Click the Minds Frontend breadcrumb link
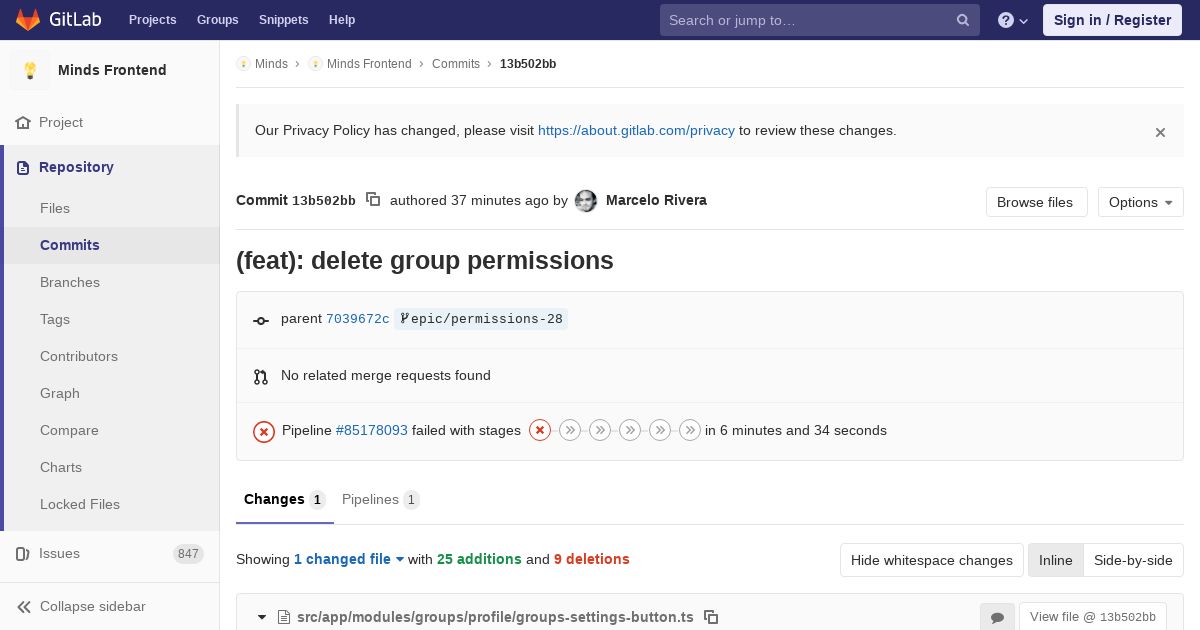 (x=369, y=64)
